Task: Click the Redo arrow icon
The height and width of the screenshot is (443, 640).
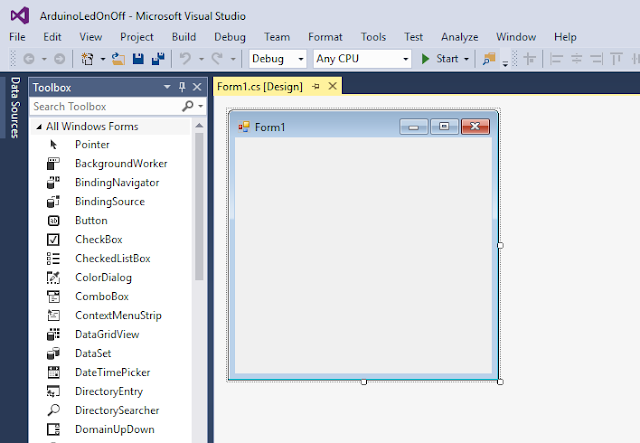Action: point(217,59)
